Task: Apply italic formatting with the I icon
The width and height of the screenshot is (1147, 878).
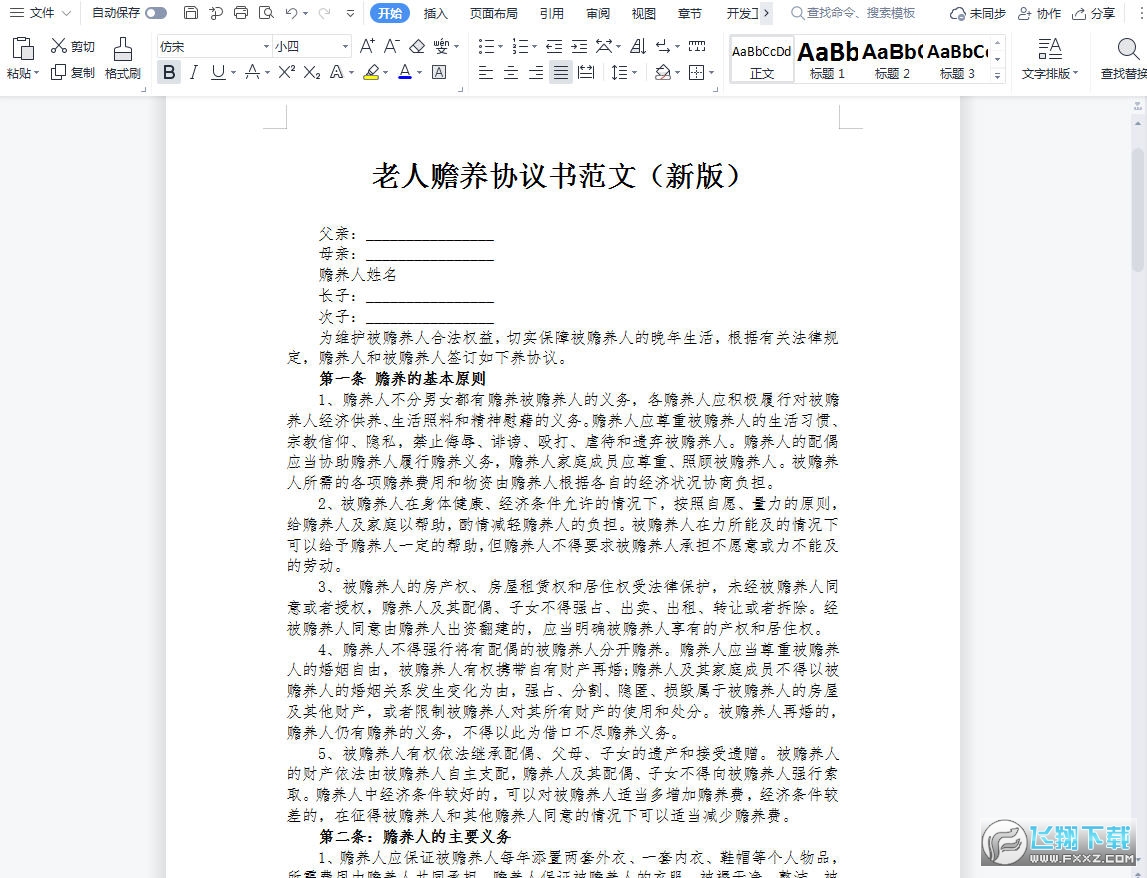Action: [193, 72]
